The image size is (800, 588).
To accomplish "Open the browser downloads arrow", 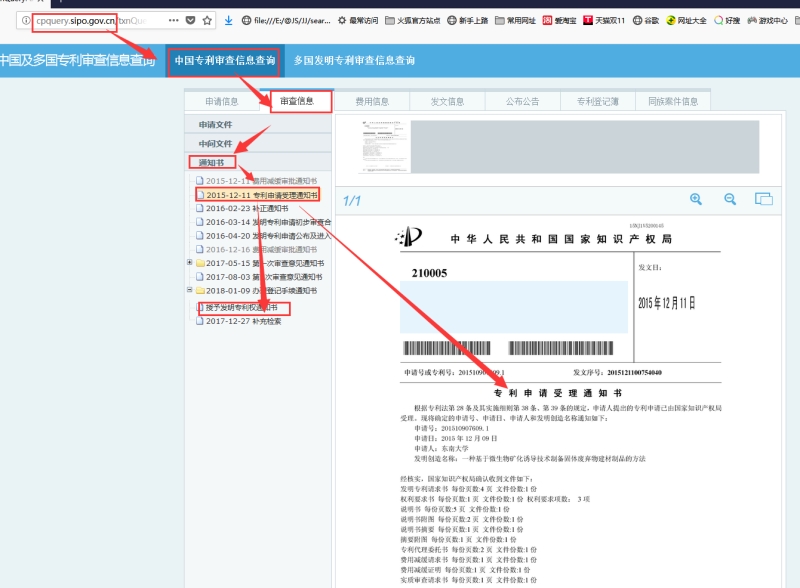I will pyautogui.click(x=229, y=20).
